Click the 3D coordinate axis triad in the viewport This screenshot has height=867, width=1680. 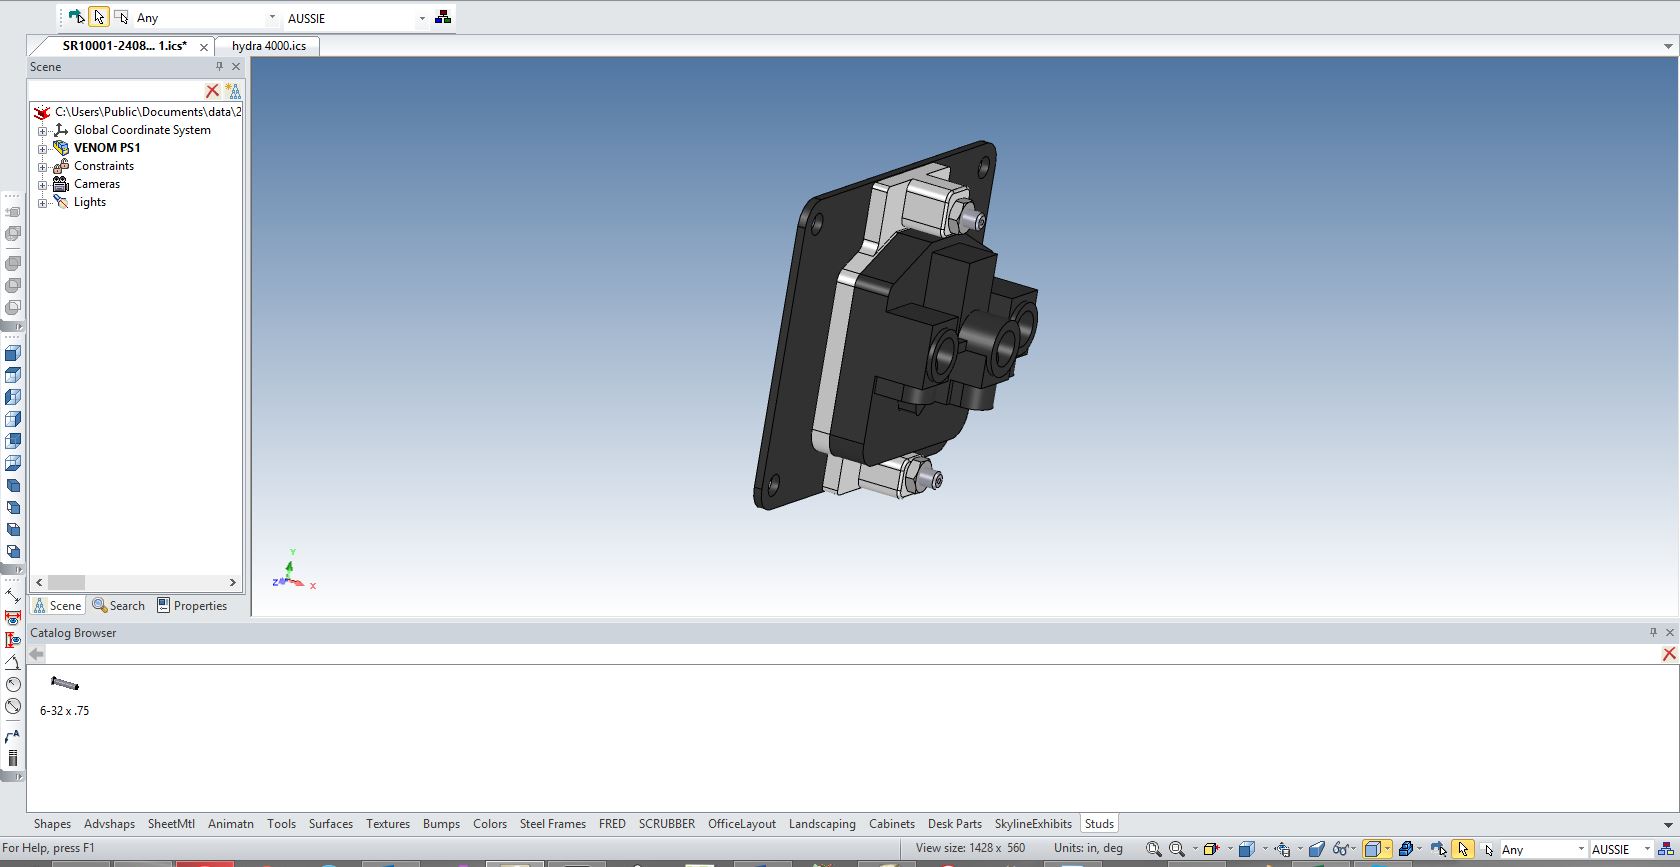point(293,571)
